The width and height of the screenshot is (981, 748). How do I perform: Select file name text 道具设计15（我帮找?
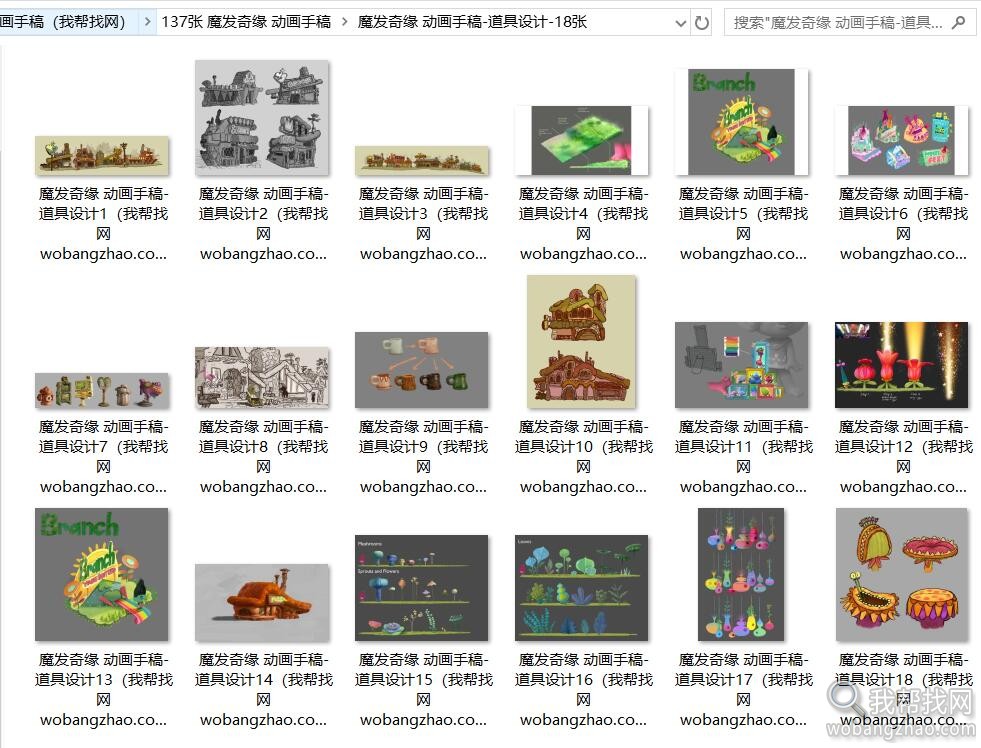pyautogui.click(x=423, y=679)
